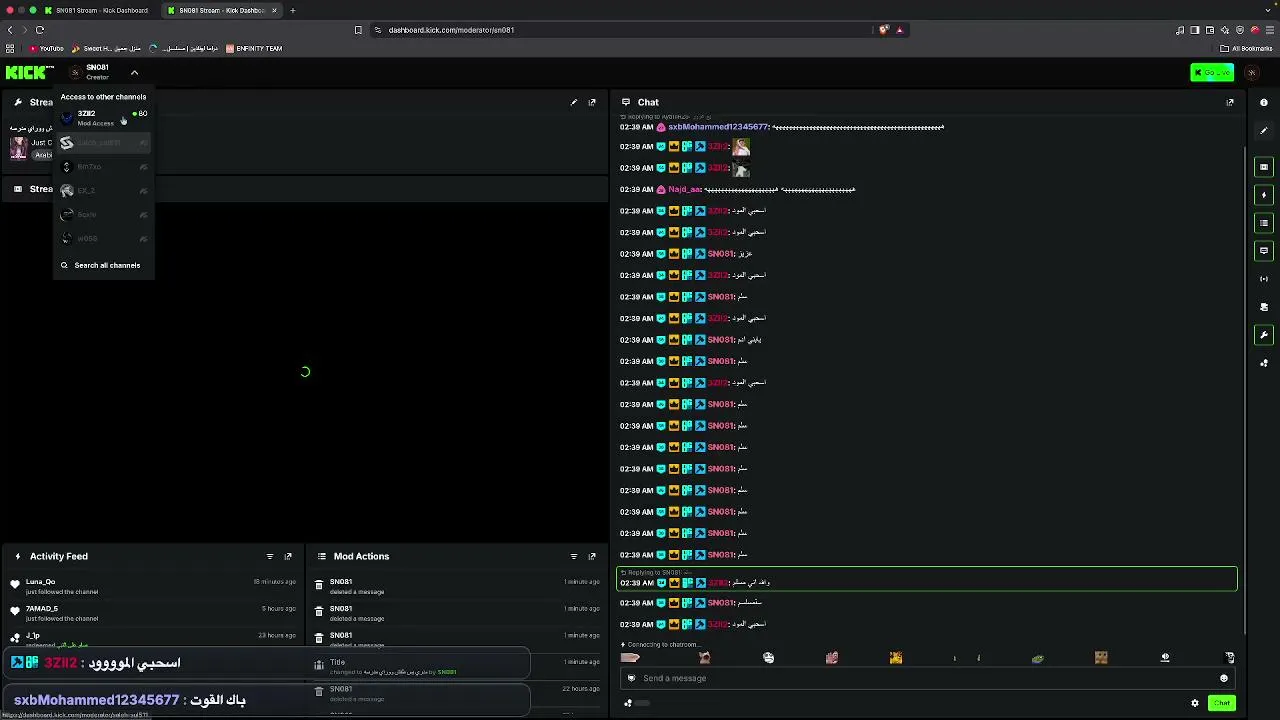The height and width of the screenshot is (720, 1280).
Task: Send message with the green Chat button
Action: [1222, 703]
